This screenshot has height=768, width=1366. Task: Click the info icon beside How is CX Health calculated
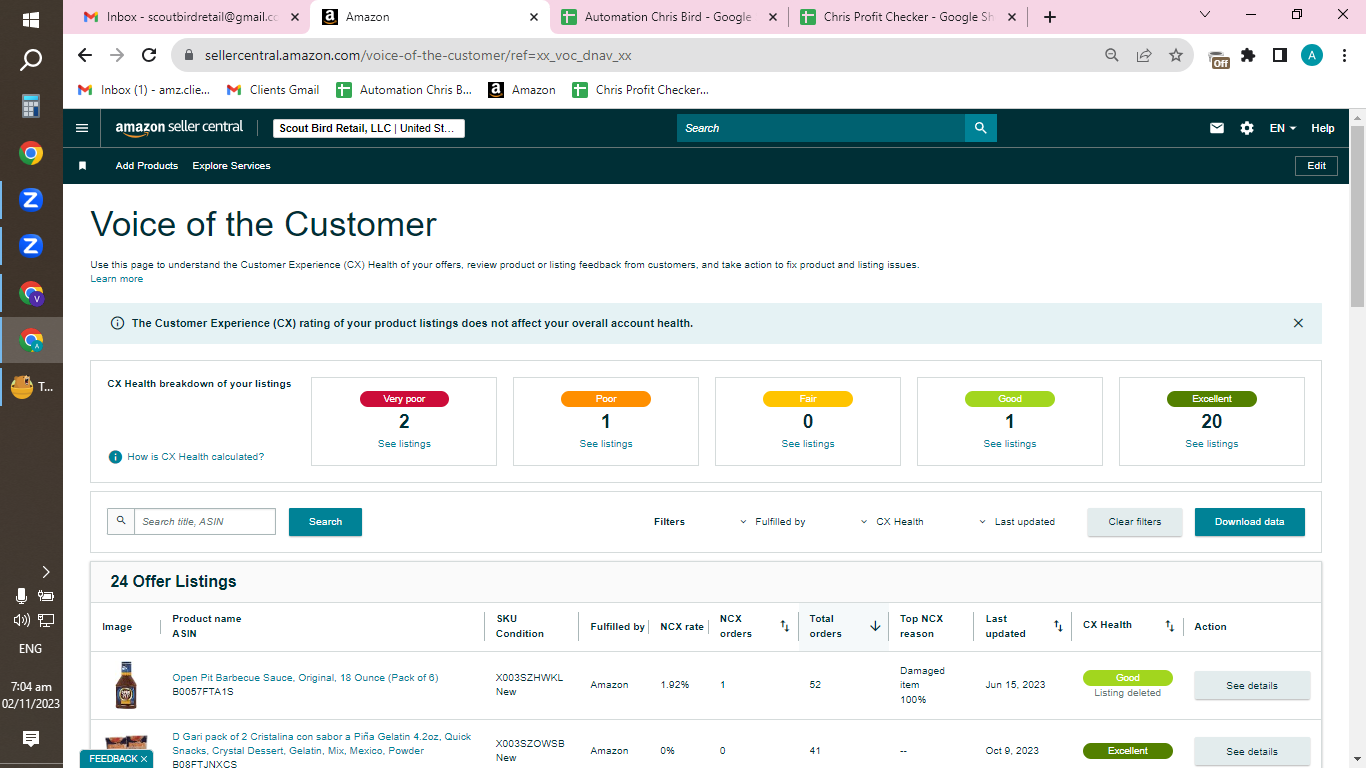pyautogui.click(x=115, y=457)
